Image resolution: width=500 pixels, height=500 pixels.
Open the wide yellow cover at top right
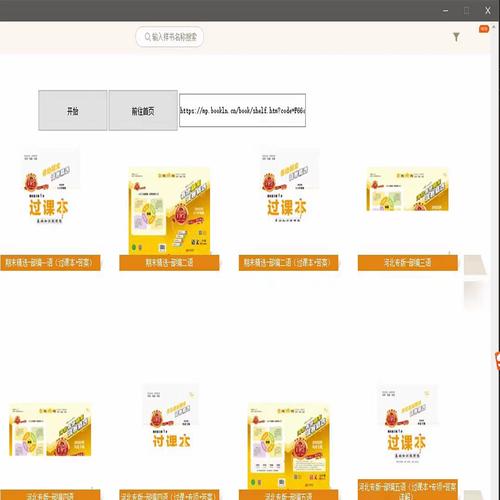click(407, 189)
